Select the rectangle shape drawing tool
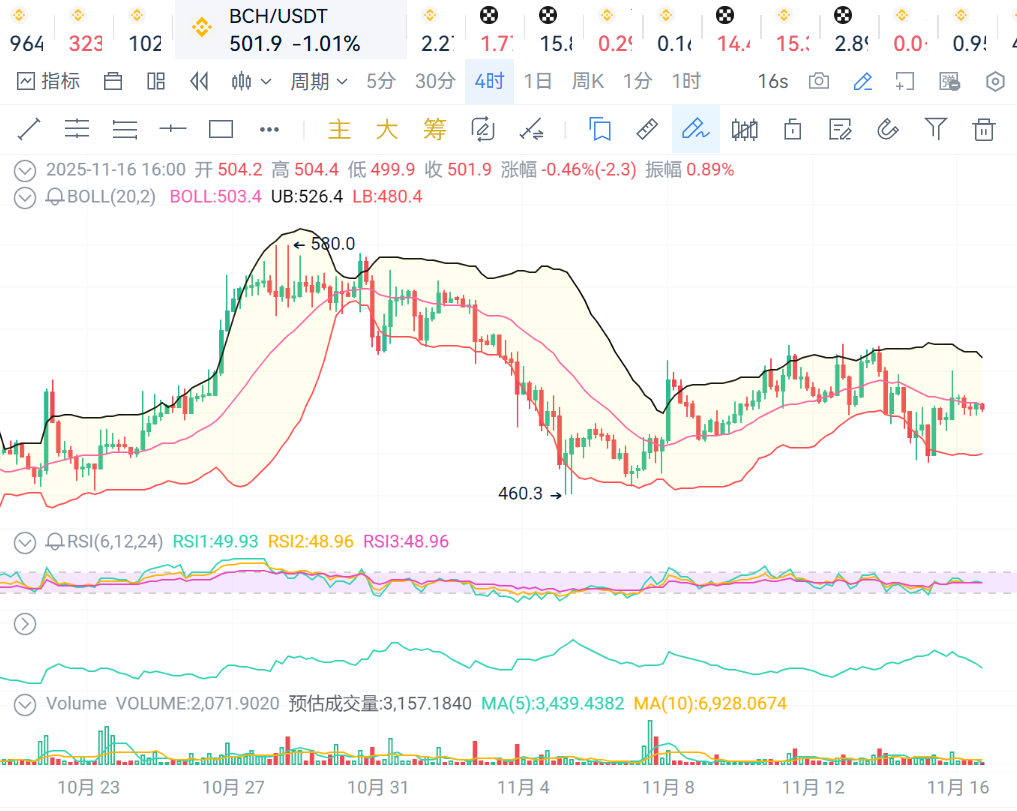Image resolution: width=1017 pixels, height=811 pixels. [x=221, y=129]
